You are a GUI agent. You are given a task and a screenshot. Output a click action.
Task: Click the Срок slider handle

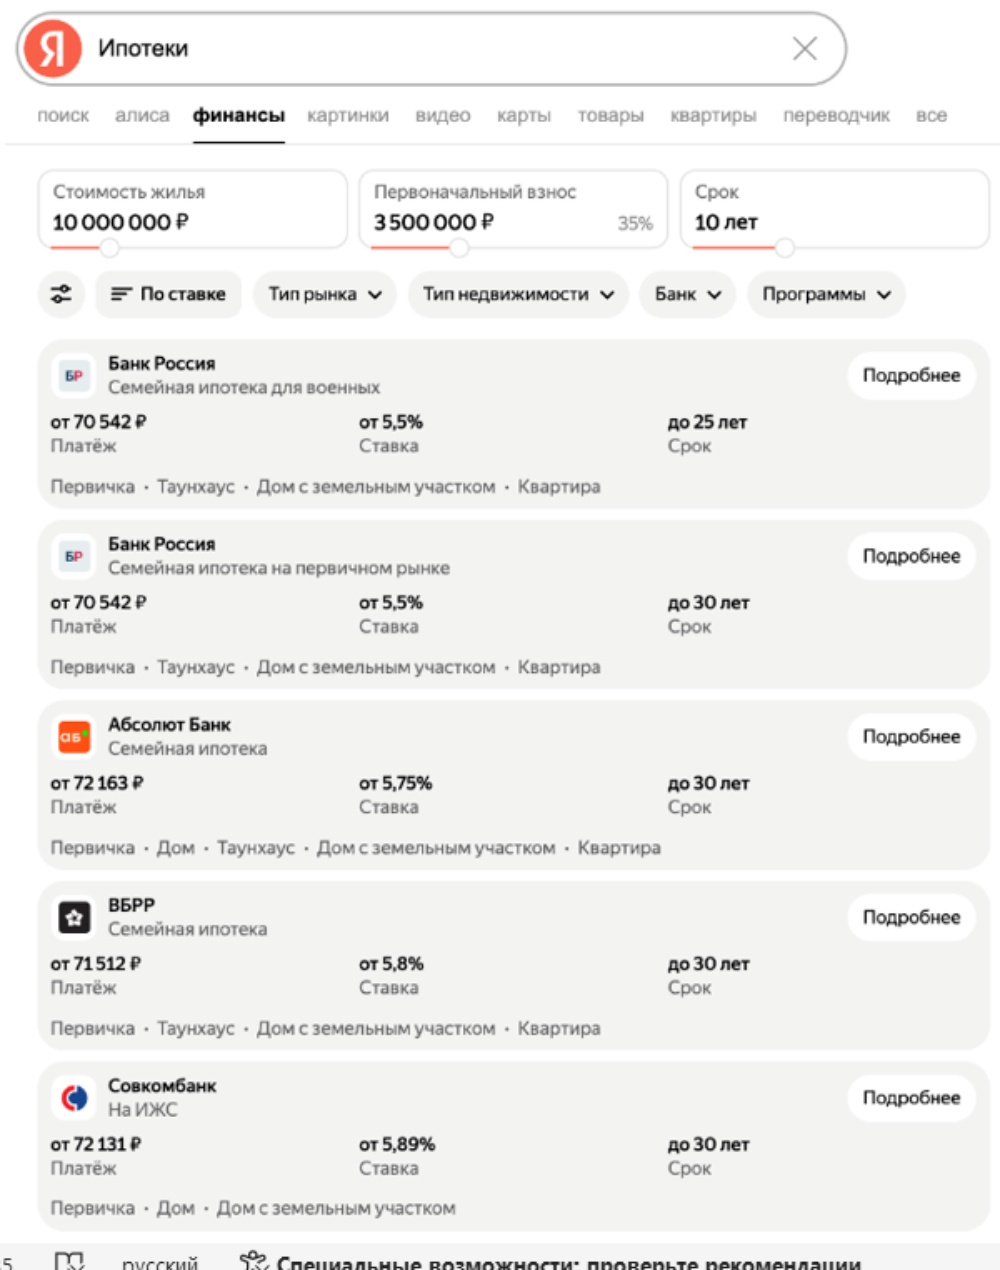[785, 247]
